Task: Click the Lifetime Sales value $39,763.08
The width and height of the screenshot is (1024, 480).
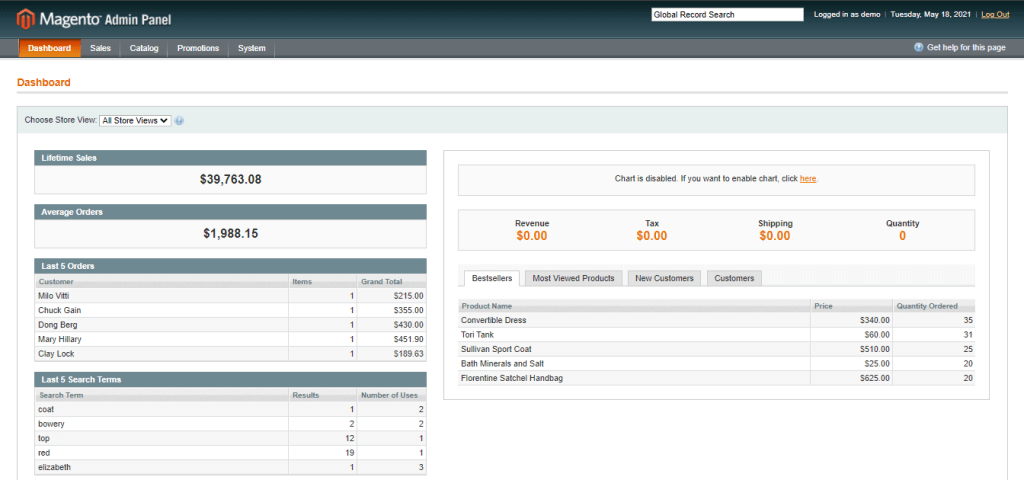Action: tap(231, 180)
